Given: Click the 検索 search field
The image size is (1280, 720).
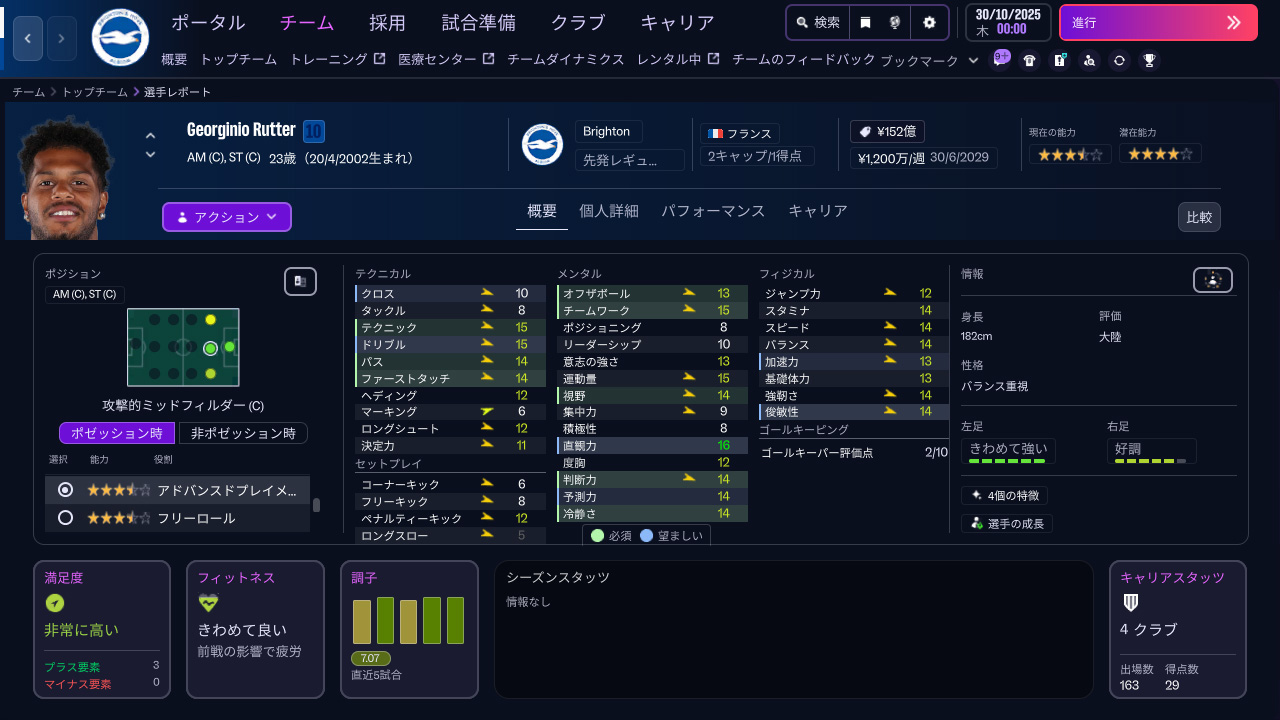Looking at the screenshot, I should [x=818, y=22].
